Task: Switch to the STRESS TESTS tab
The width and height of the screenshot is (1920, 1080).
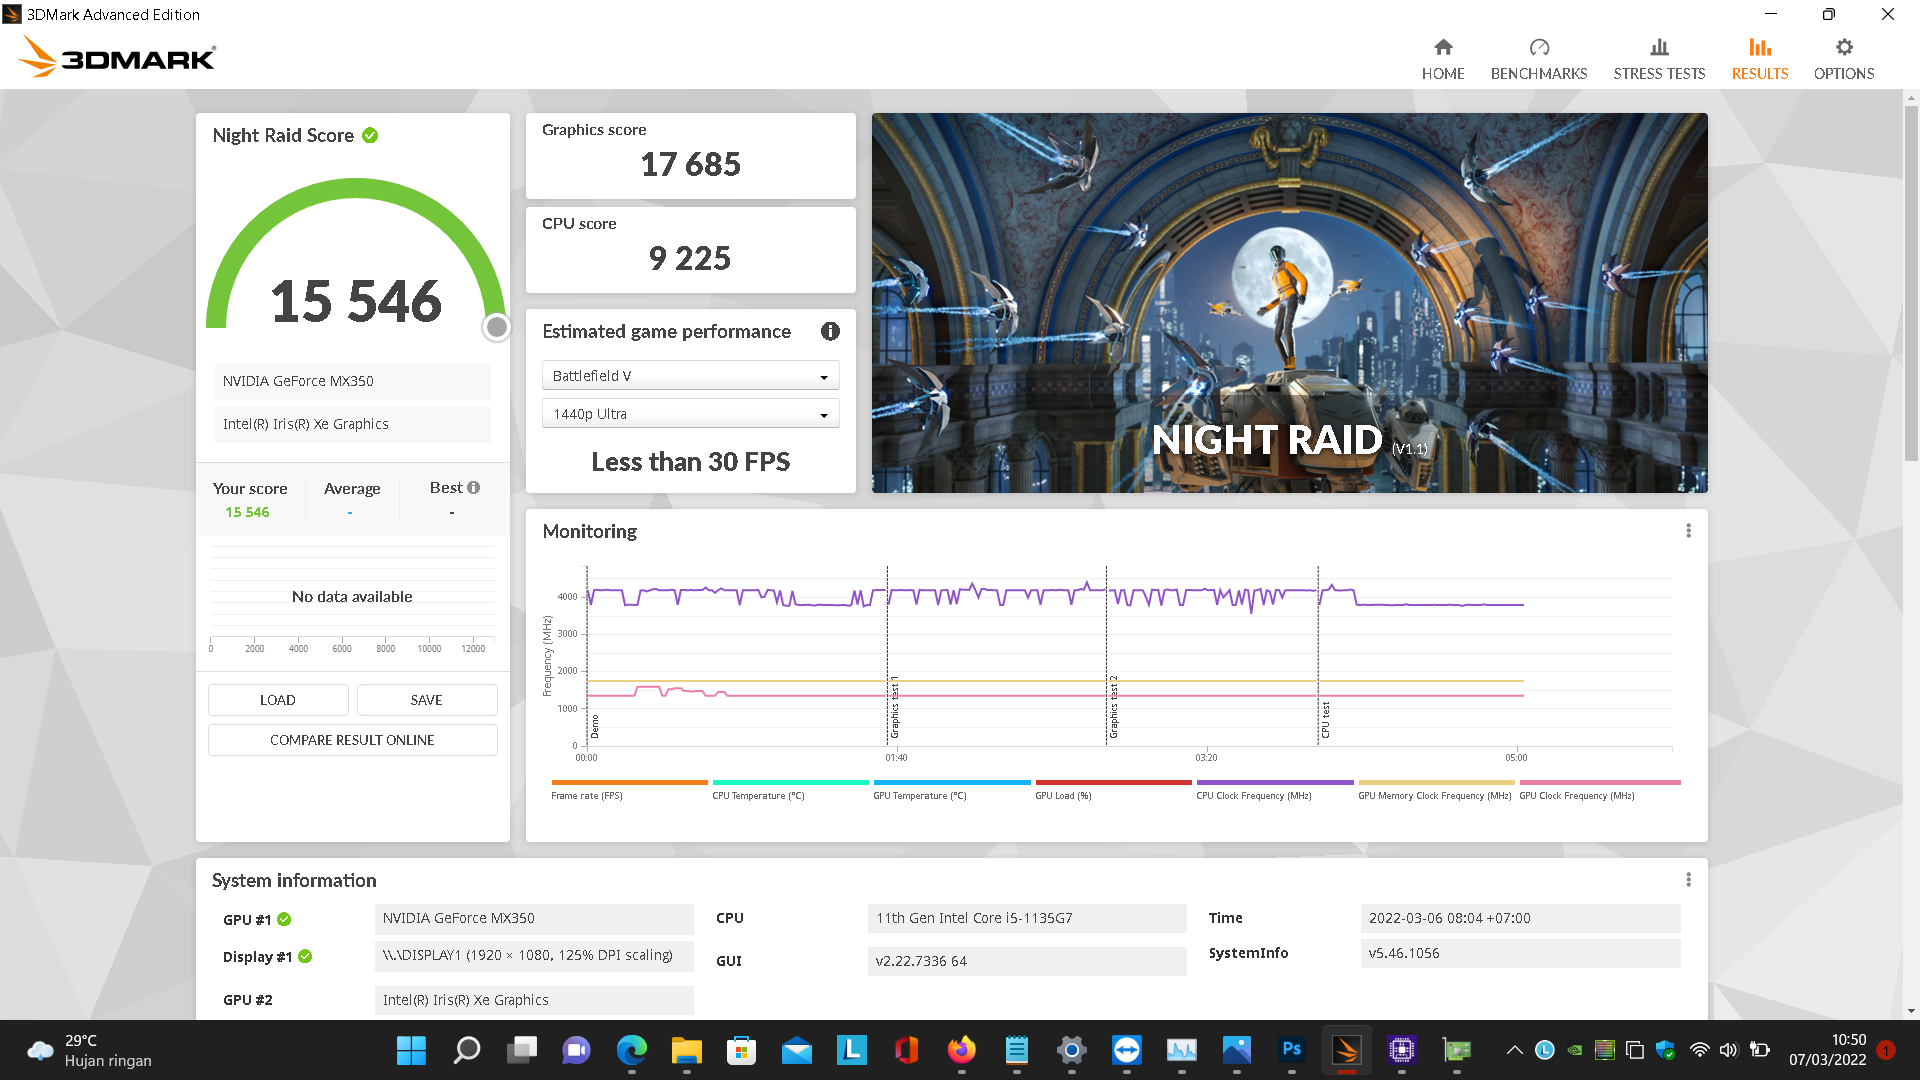Action: point(1659,60)
